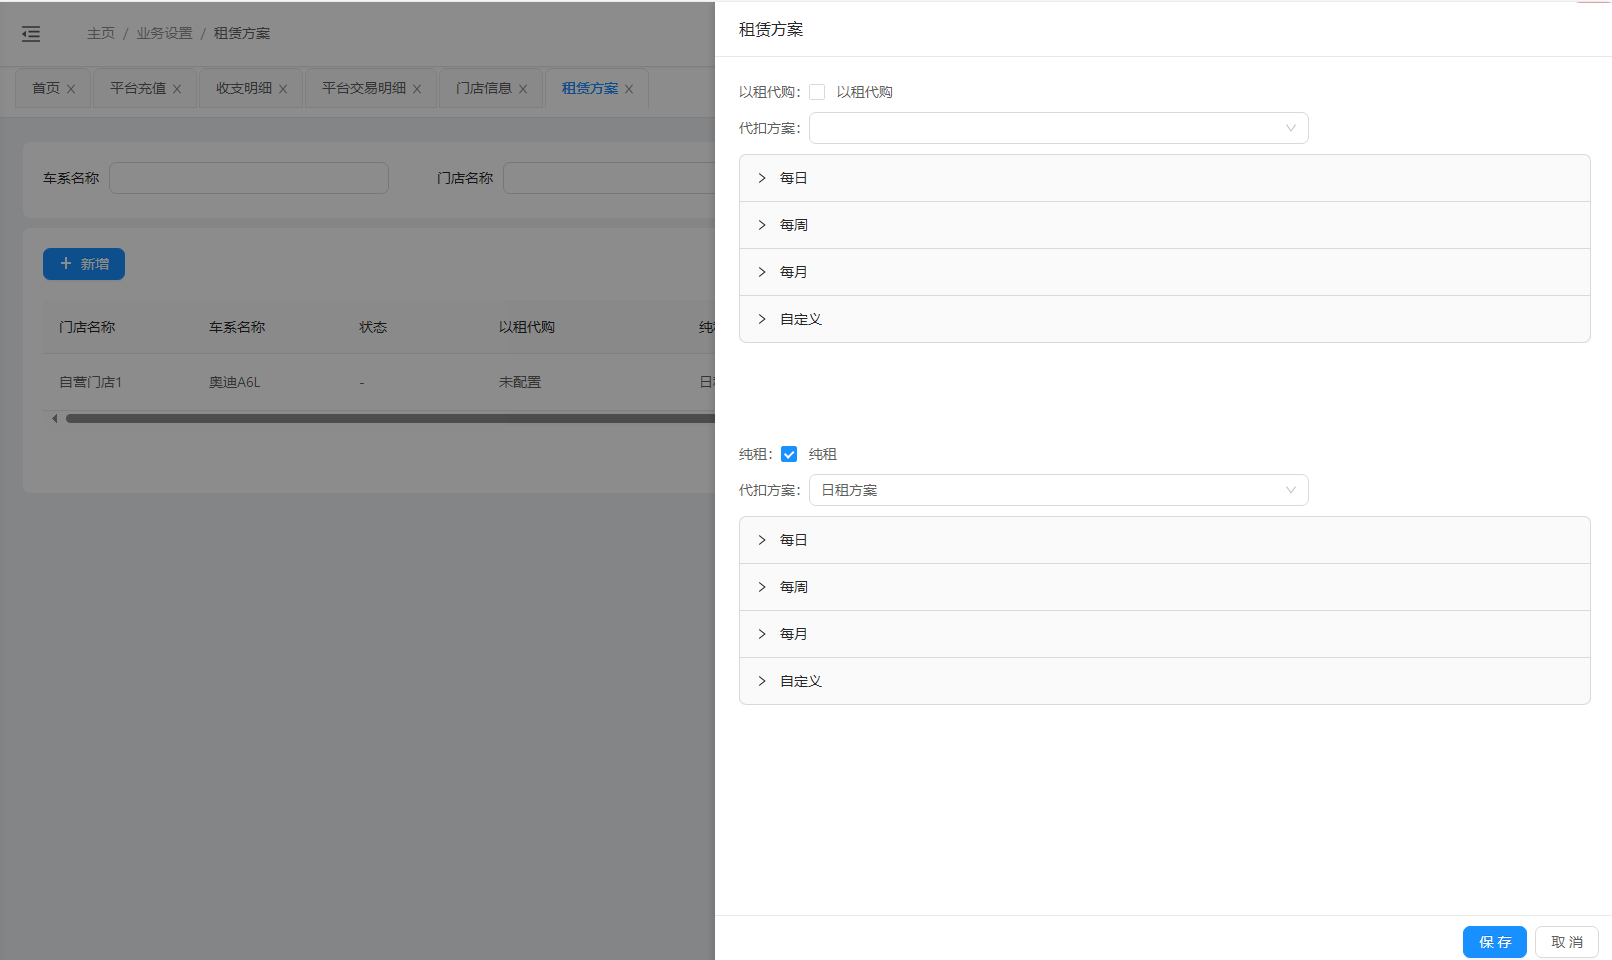Close the 首页 tab with its X icon
The width and height of the screenshot is (1612, 960).
click(71, 89)
